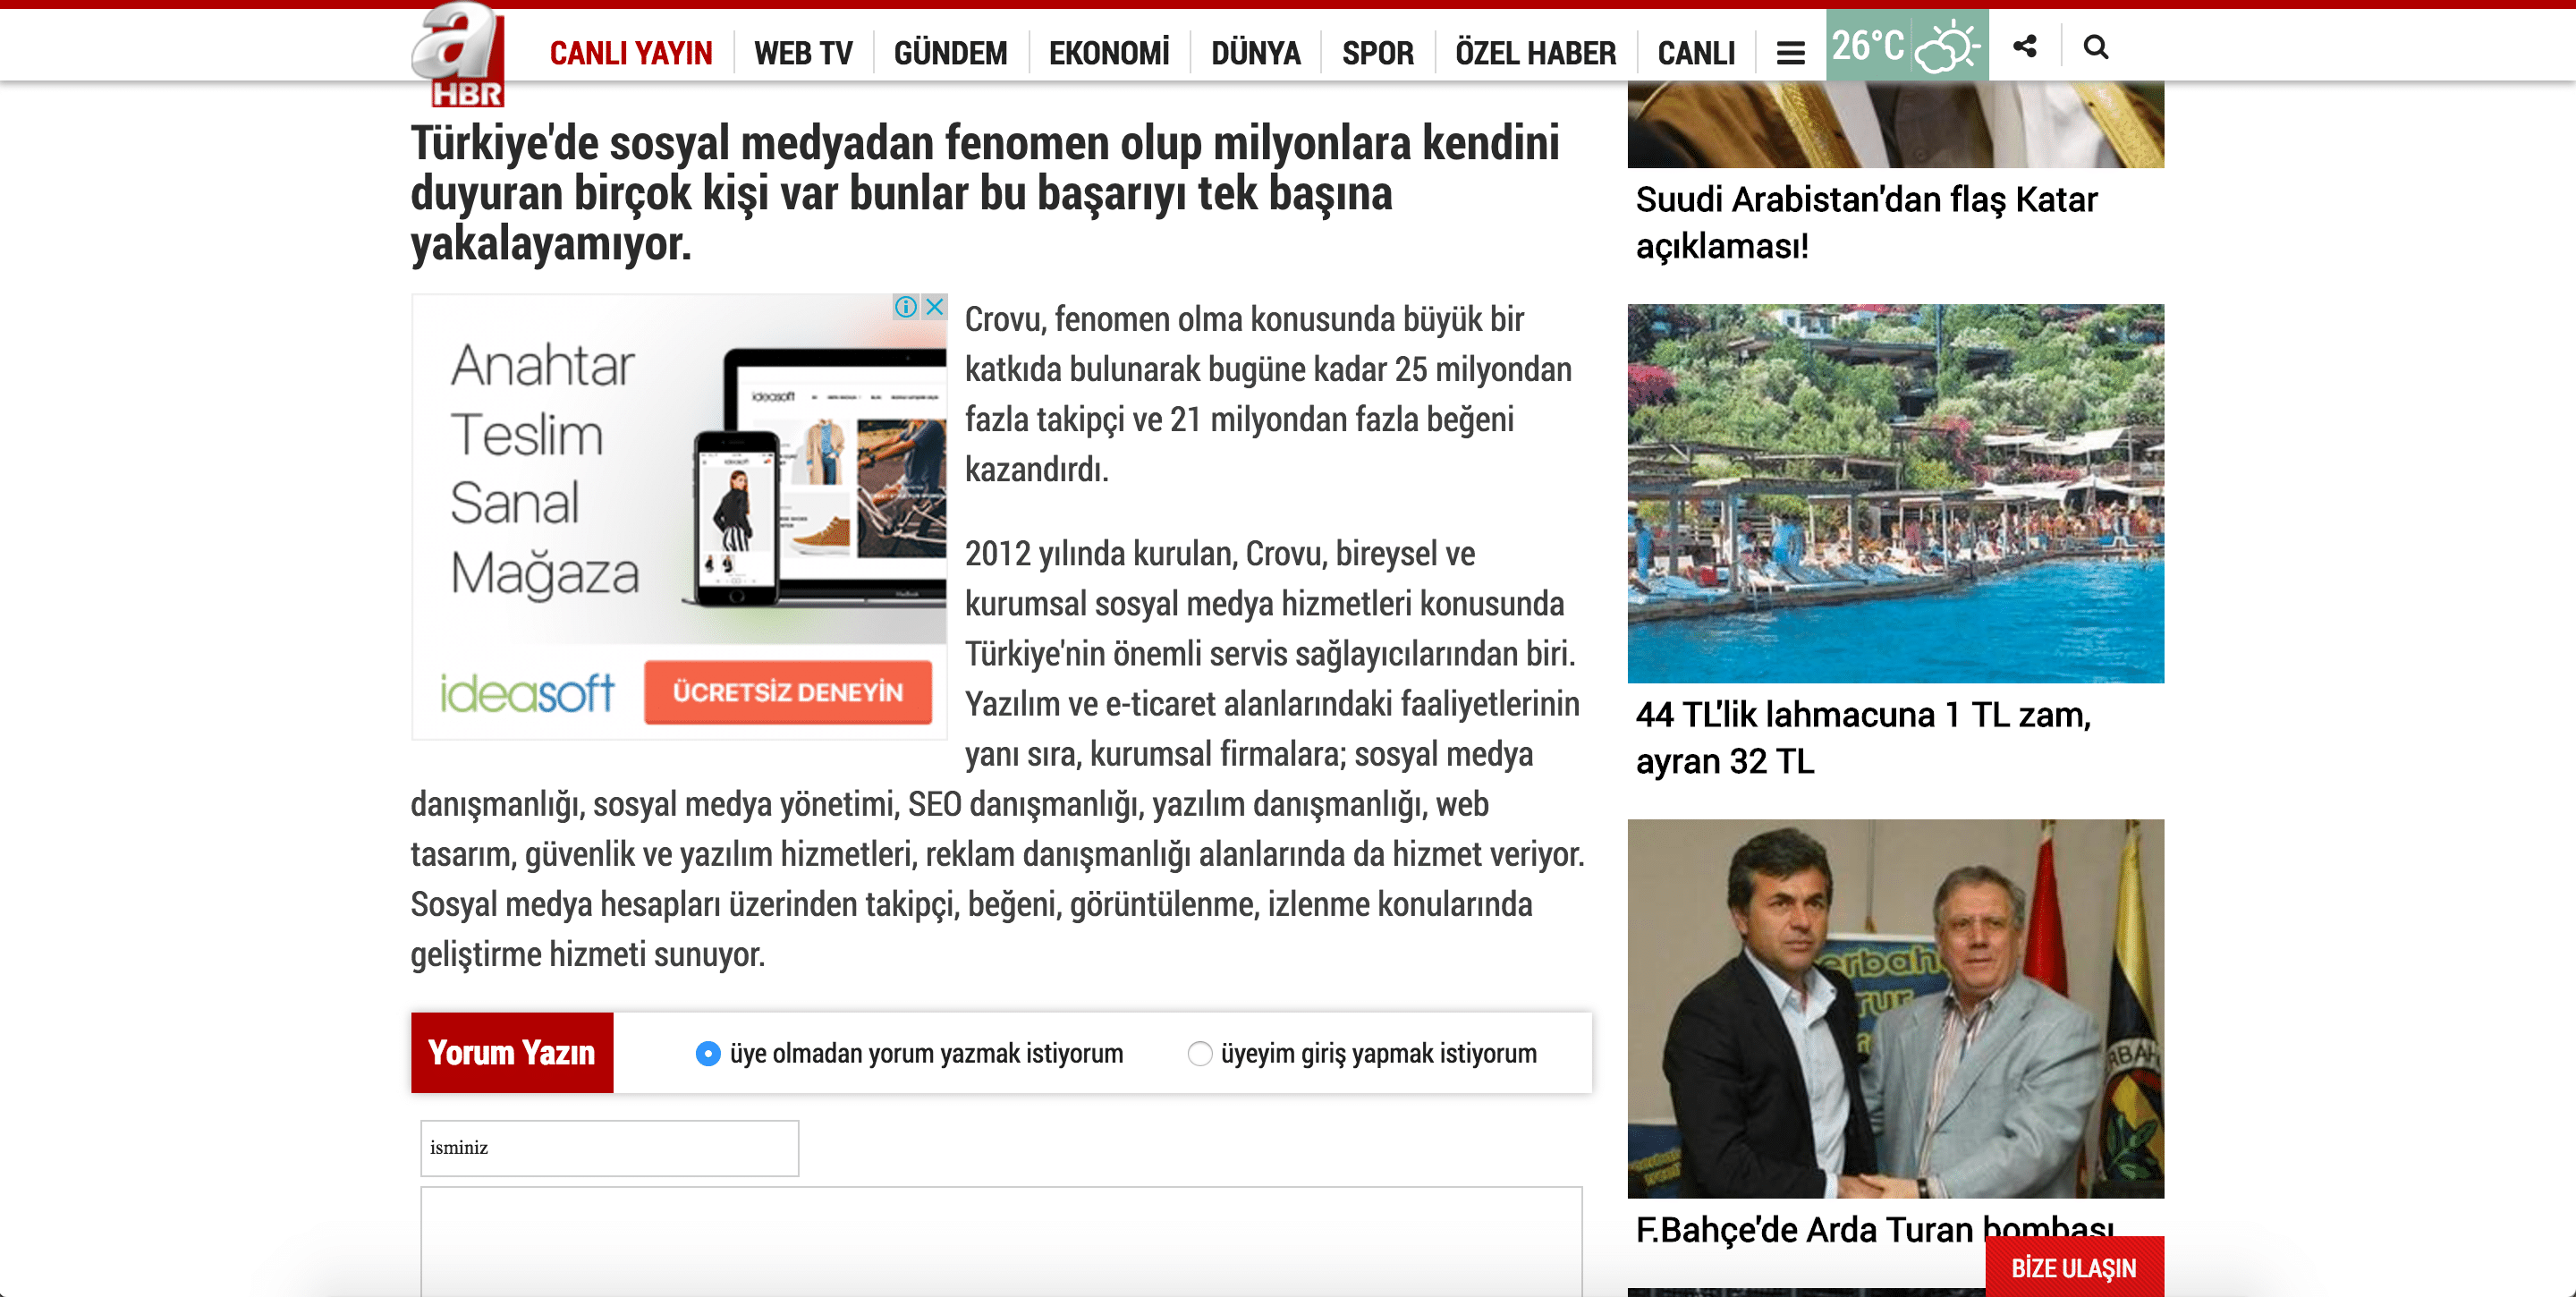Open the SPOR menu item

tap(1377, 53)
